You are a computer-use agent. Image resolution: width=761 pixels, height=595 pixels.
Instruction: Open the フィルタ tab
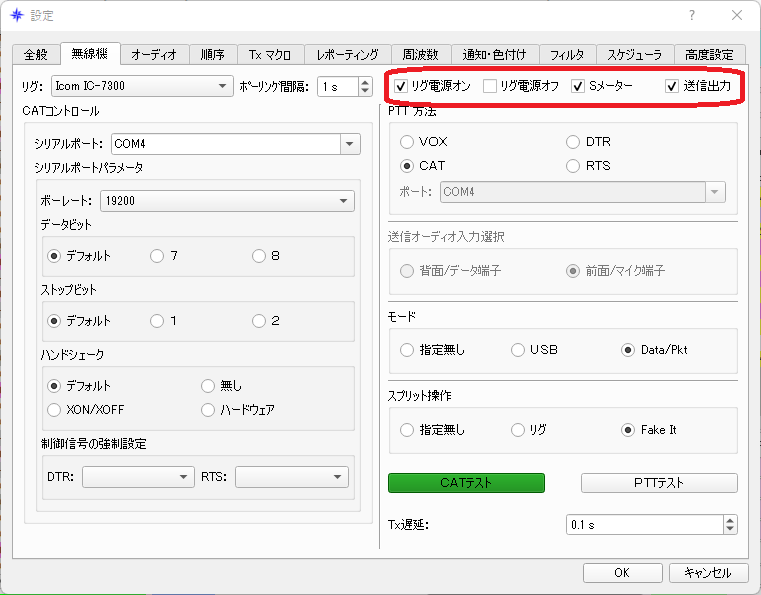(x=567, y=54)
